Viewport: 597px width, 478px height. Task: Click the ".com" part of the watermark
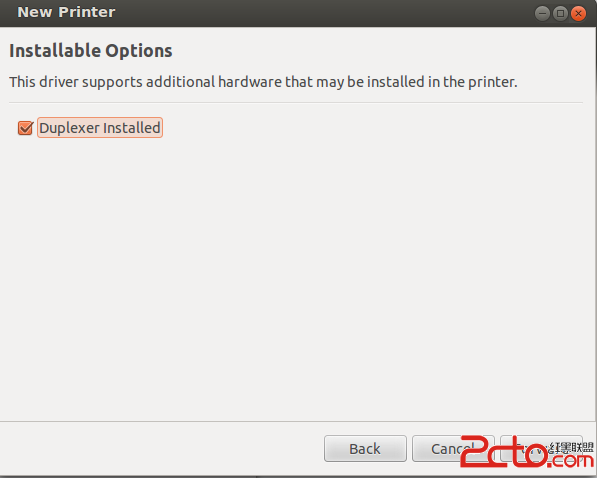tap(570, 460)
